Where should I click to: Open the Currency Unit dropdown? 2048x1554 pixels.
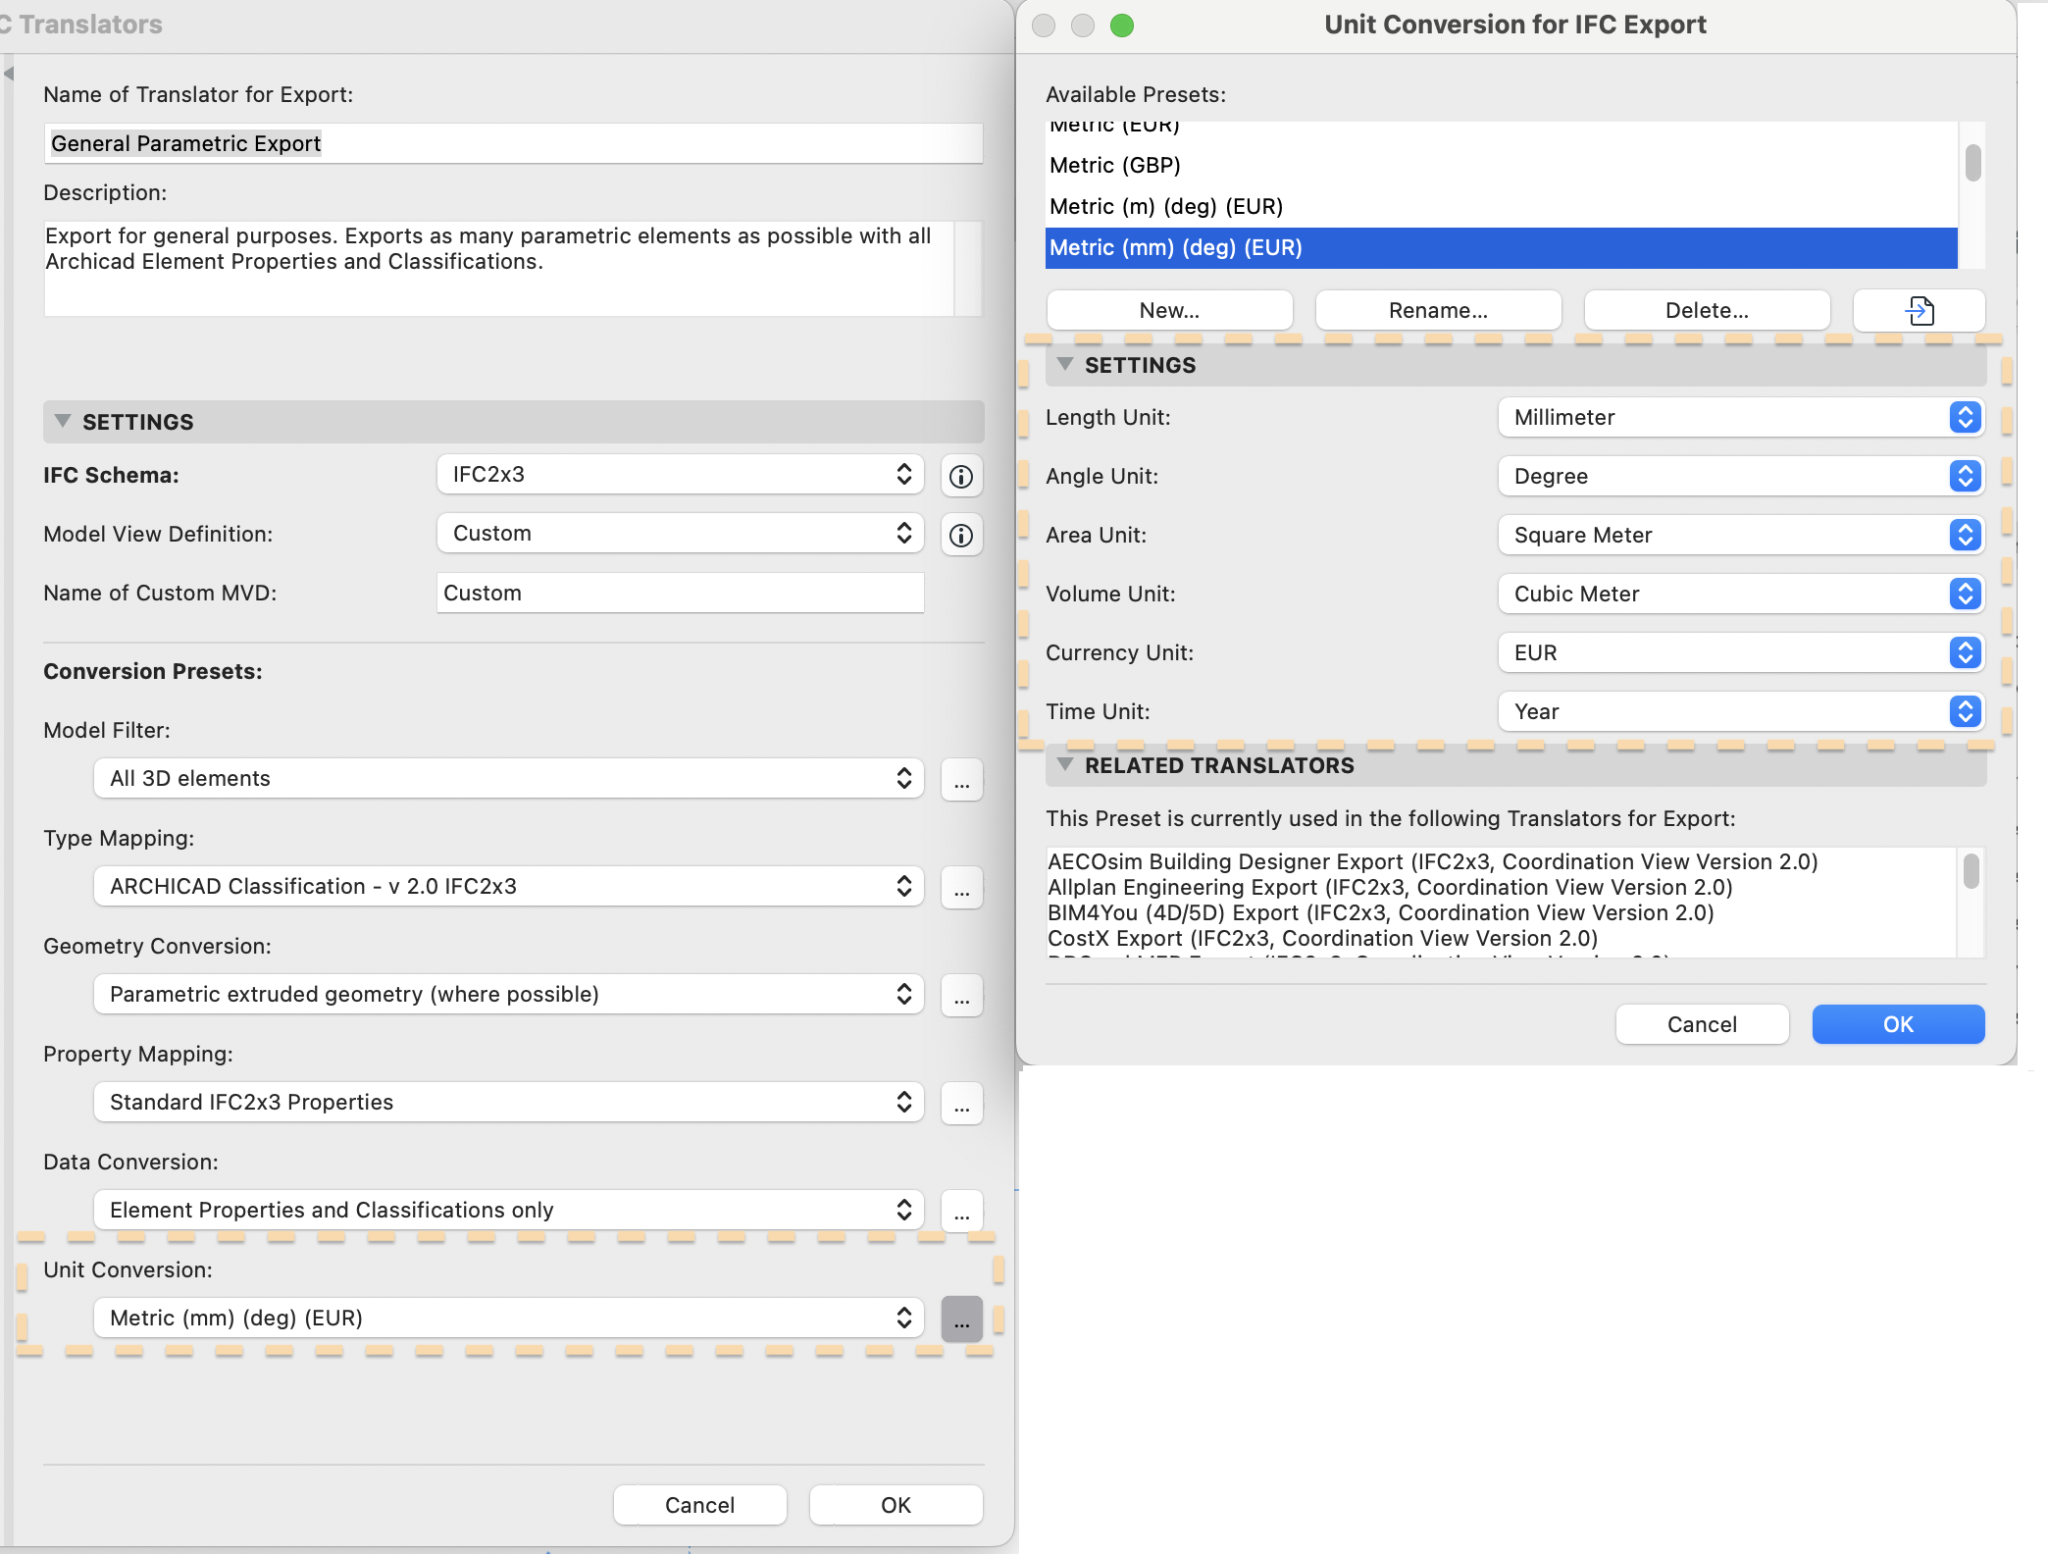coord(1740,653)
